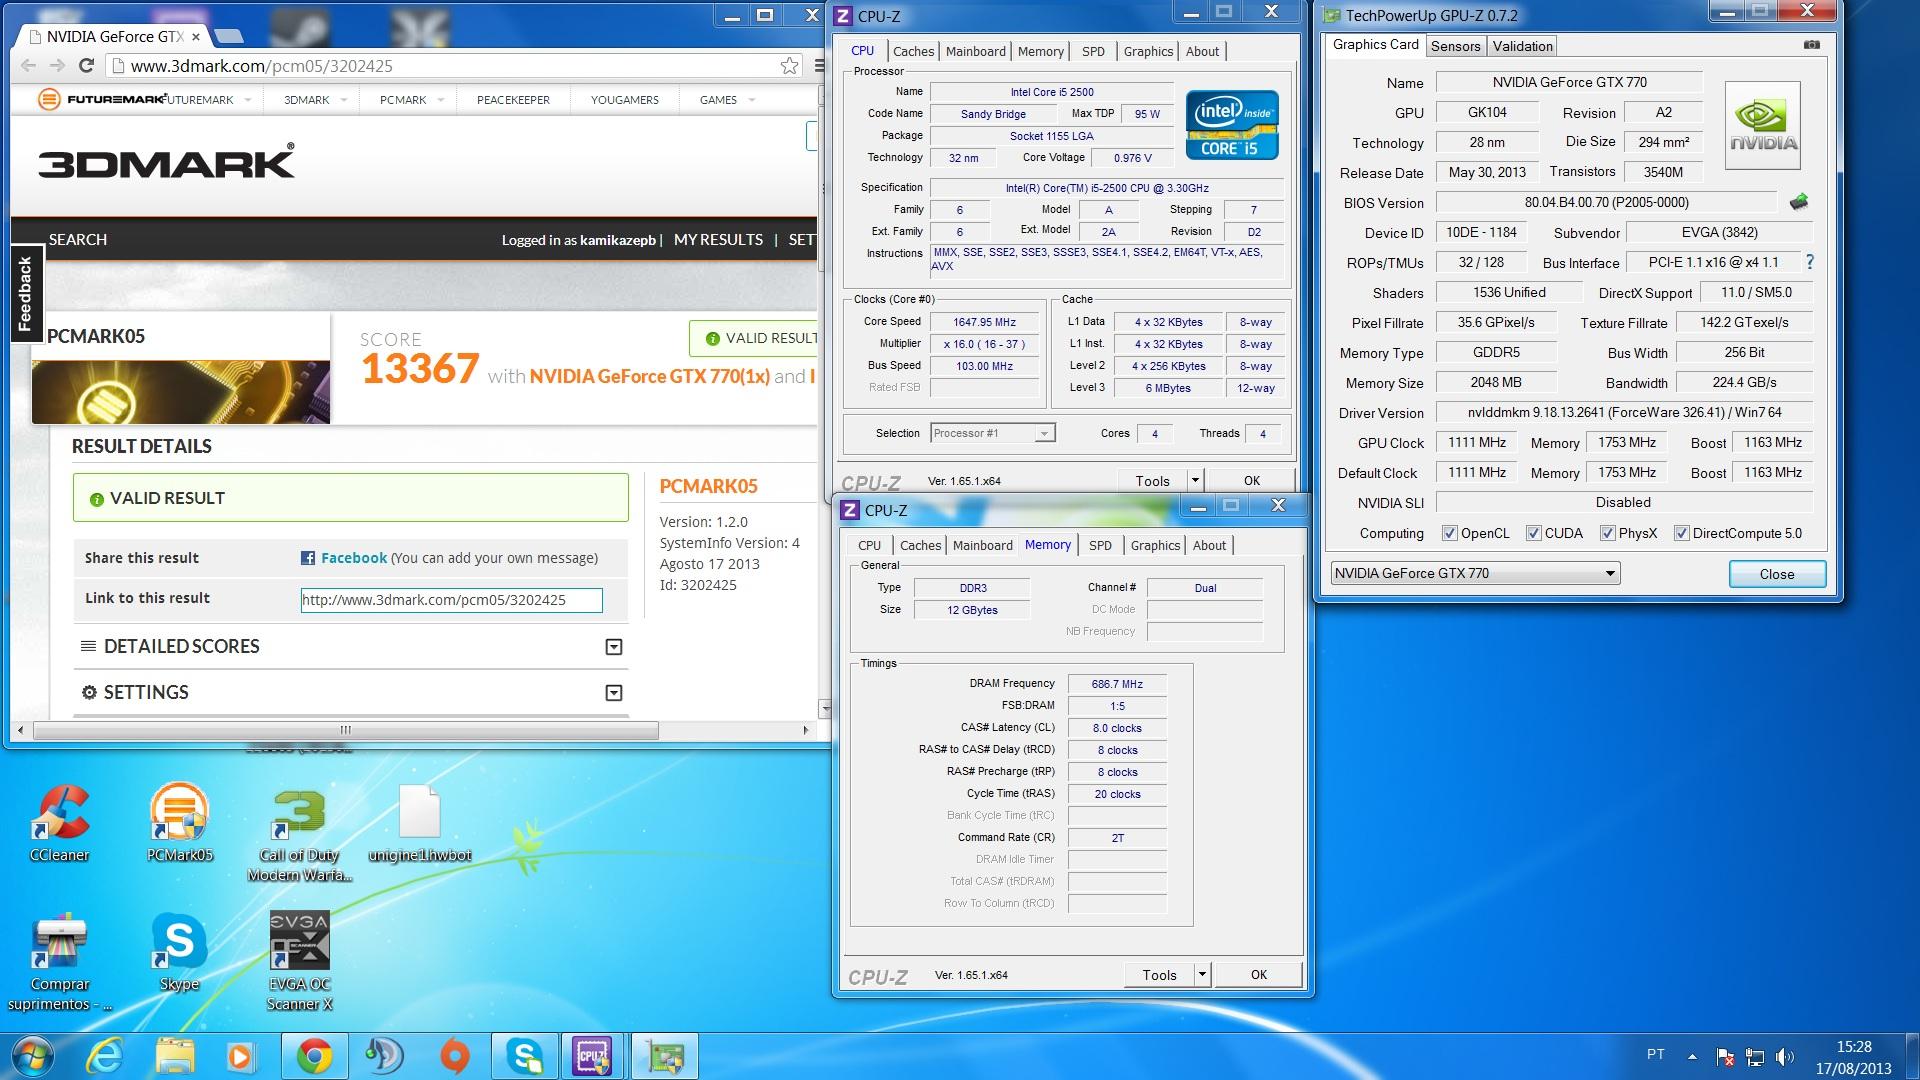Viewport: 1920px width, 1080px height.
Task: Click OK in upper CPU-Z window
Action: [1251, 480]
